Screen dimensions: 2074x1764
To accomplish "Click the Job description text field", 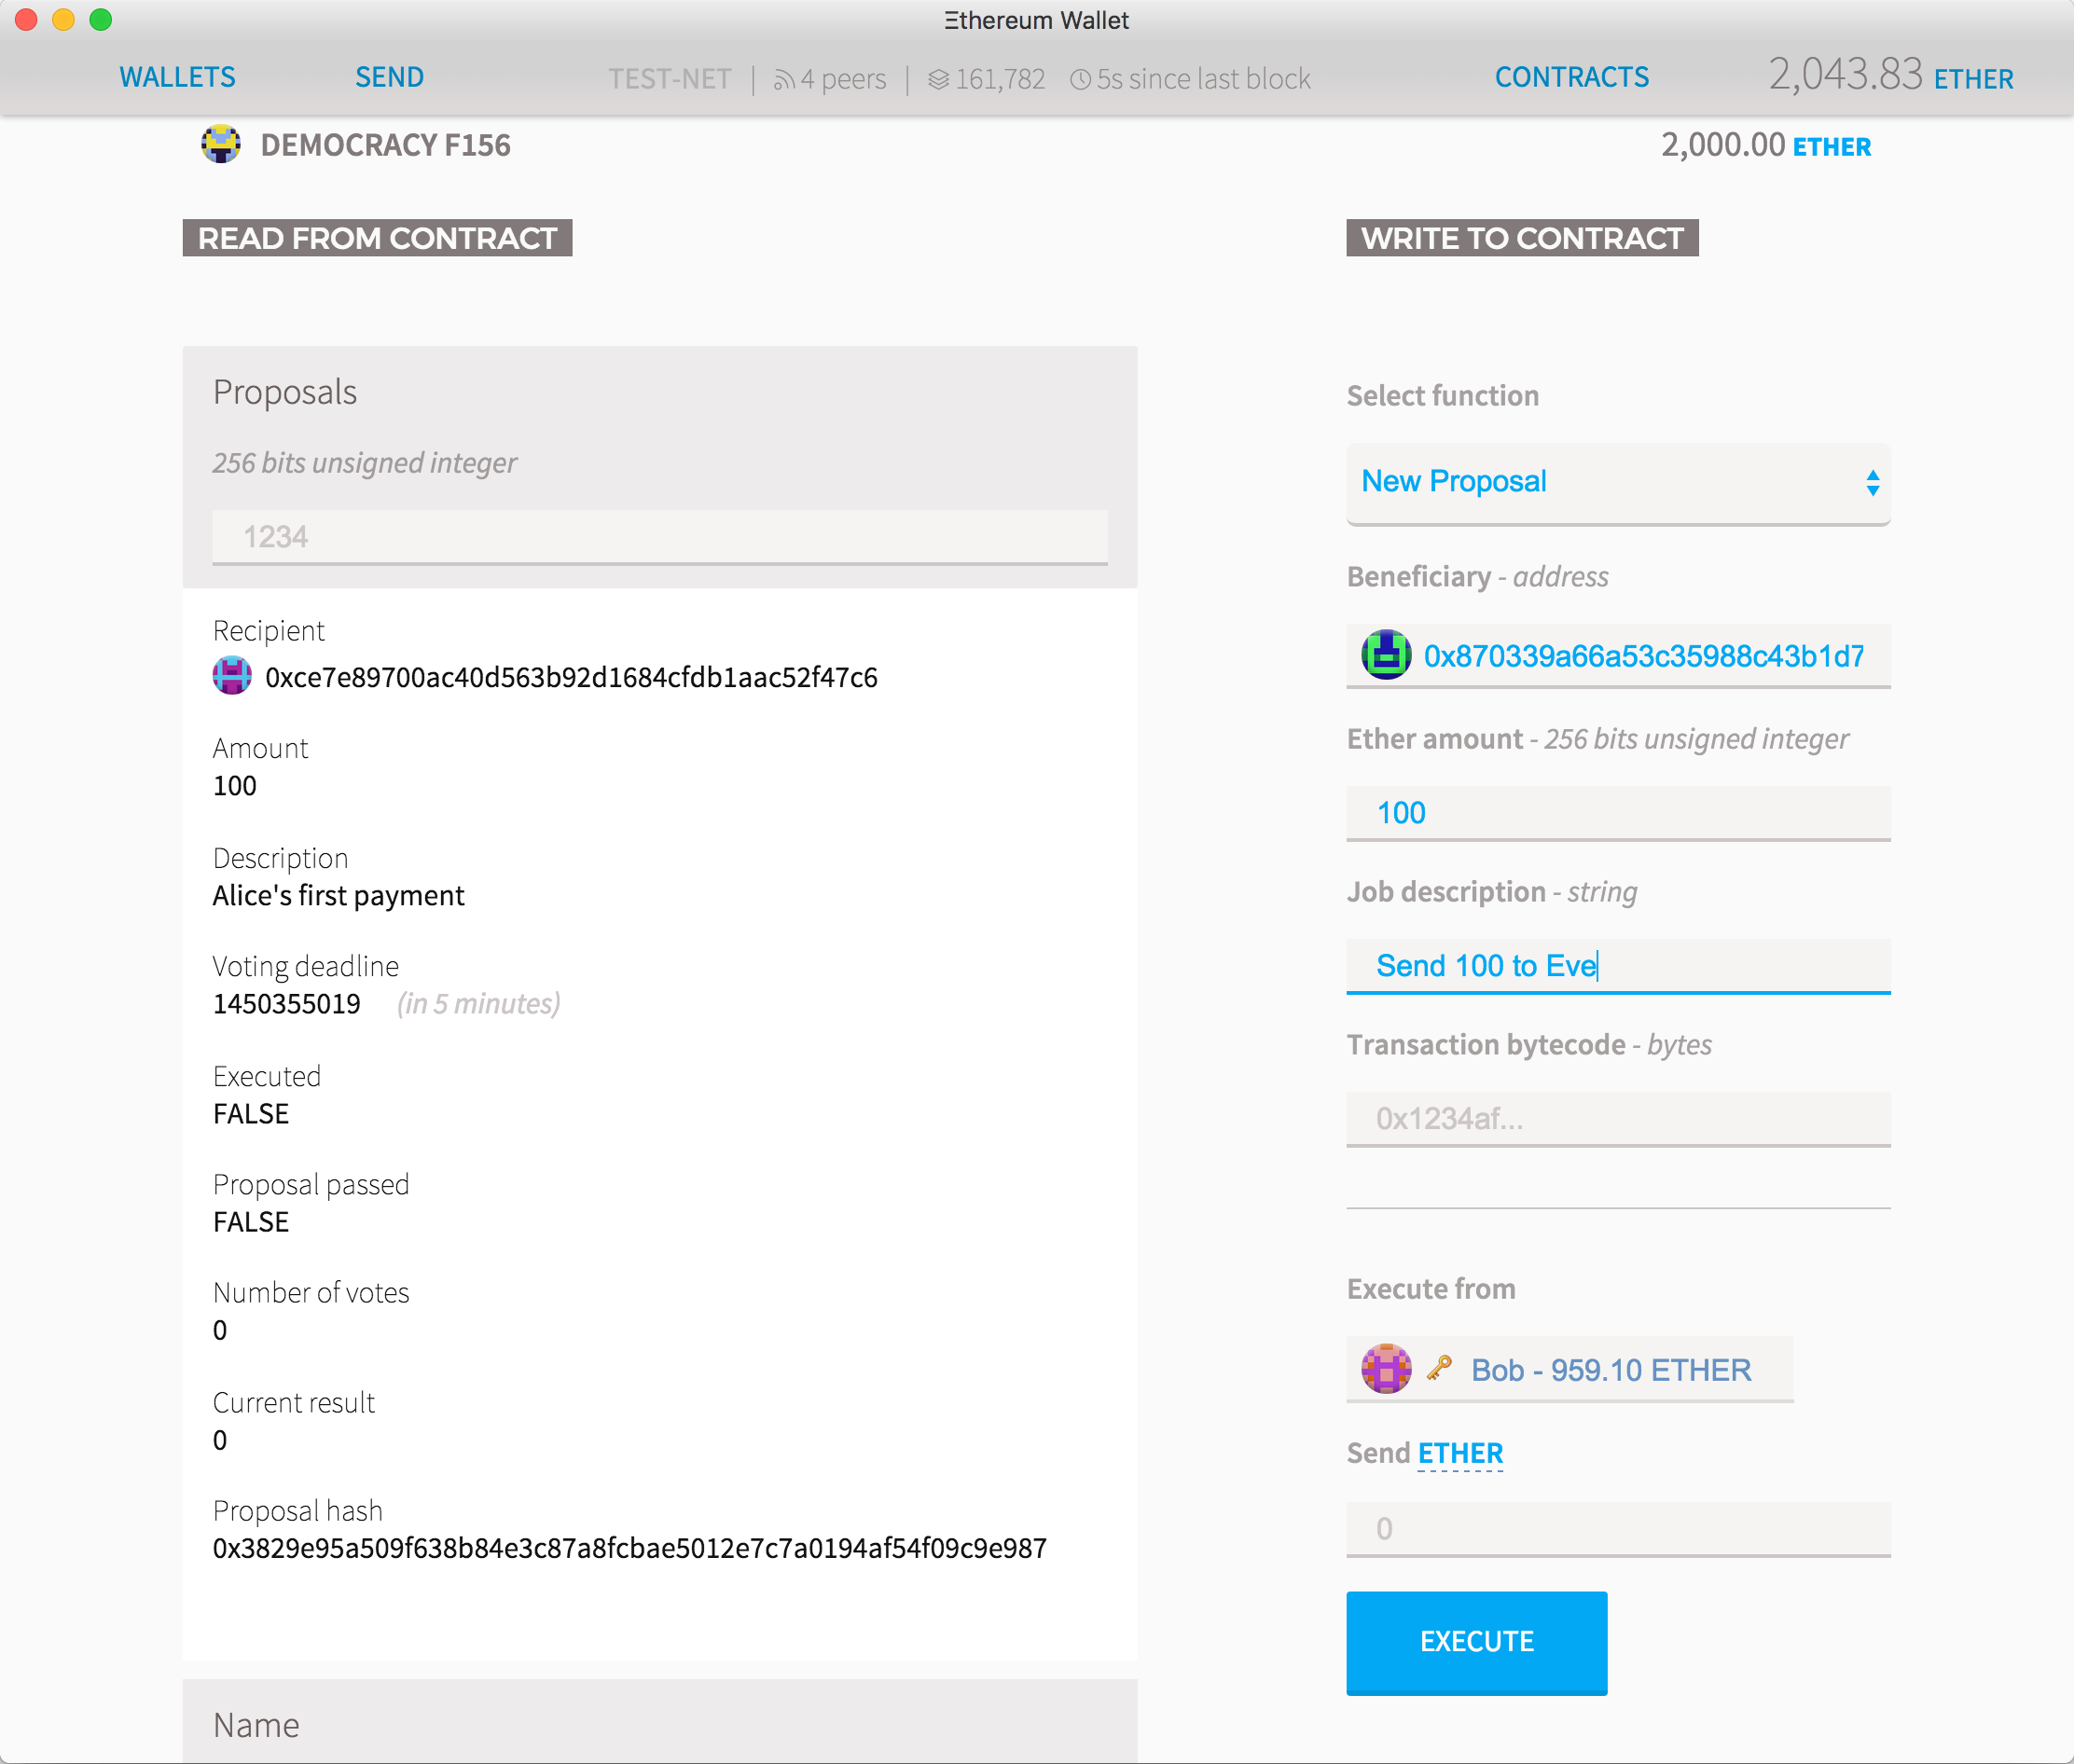I will click(1617, 966).
